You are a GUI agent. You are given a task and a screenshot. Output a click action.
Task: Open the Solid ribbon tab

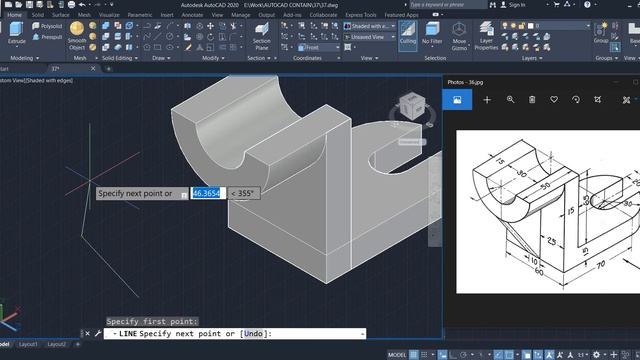pyautogui.click(x=38, y=15)
